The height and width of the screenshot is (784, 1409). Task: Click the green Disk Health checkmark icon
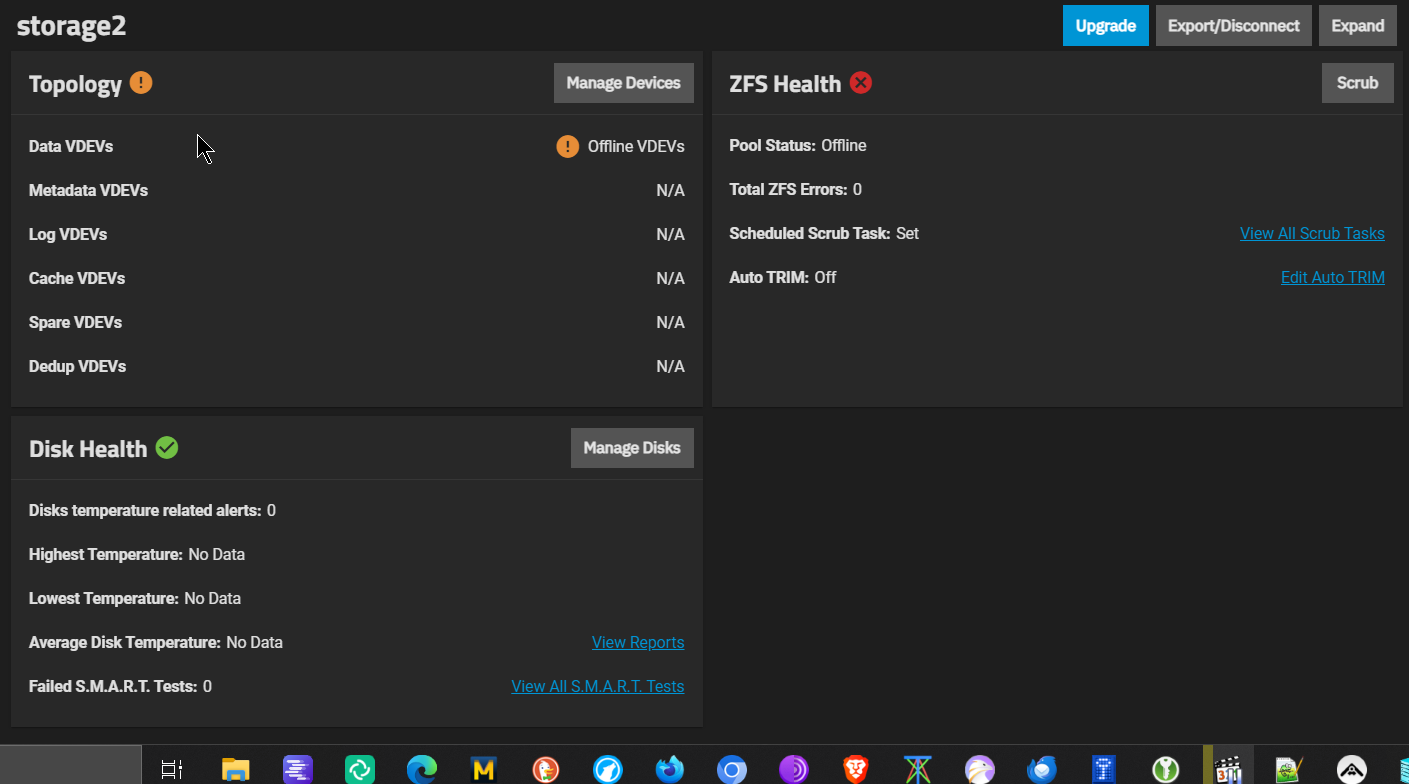click(x=167, y=448)
